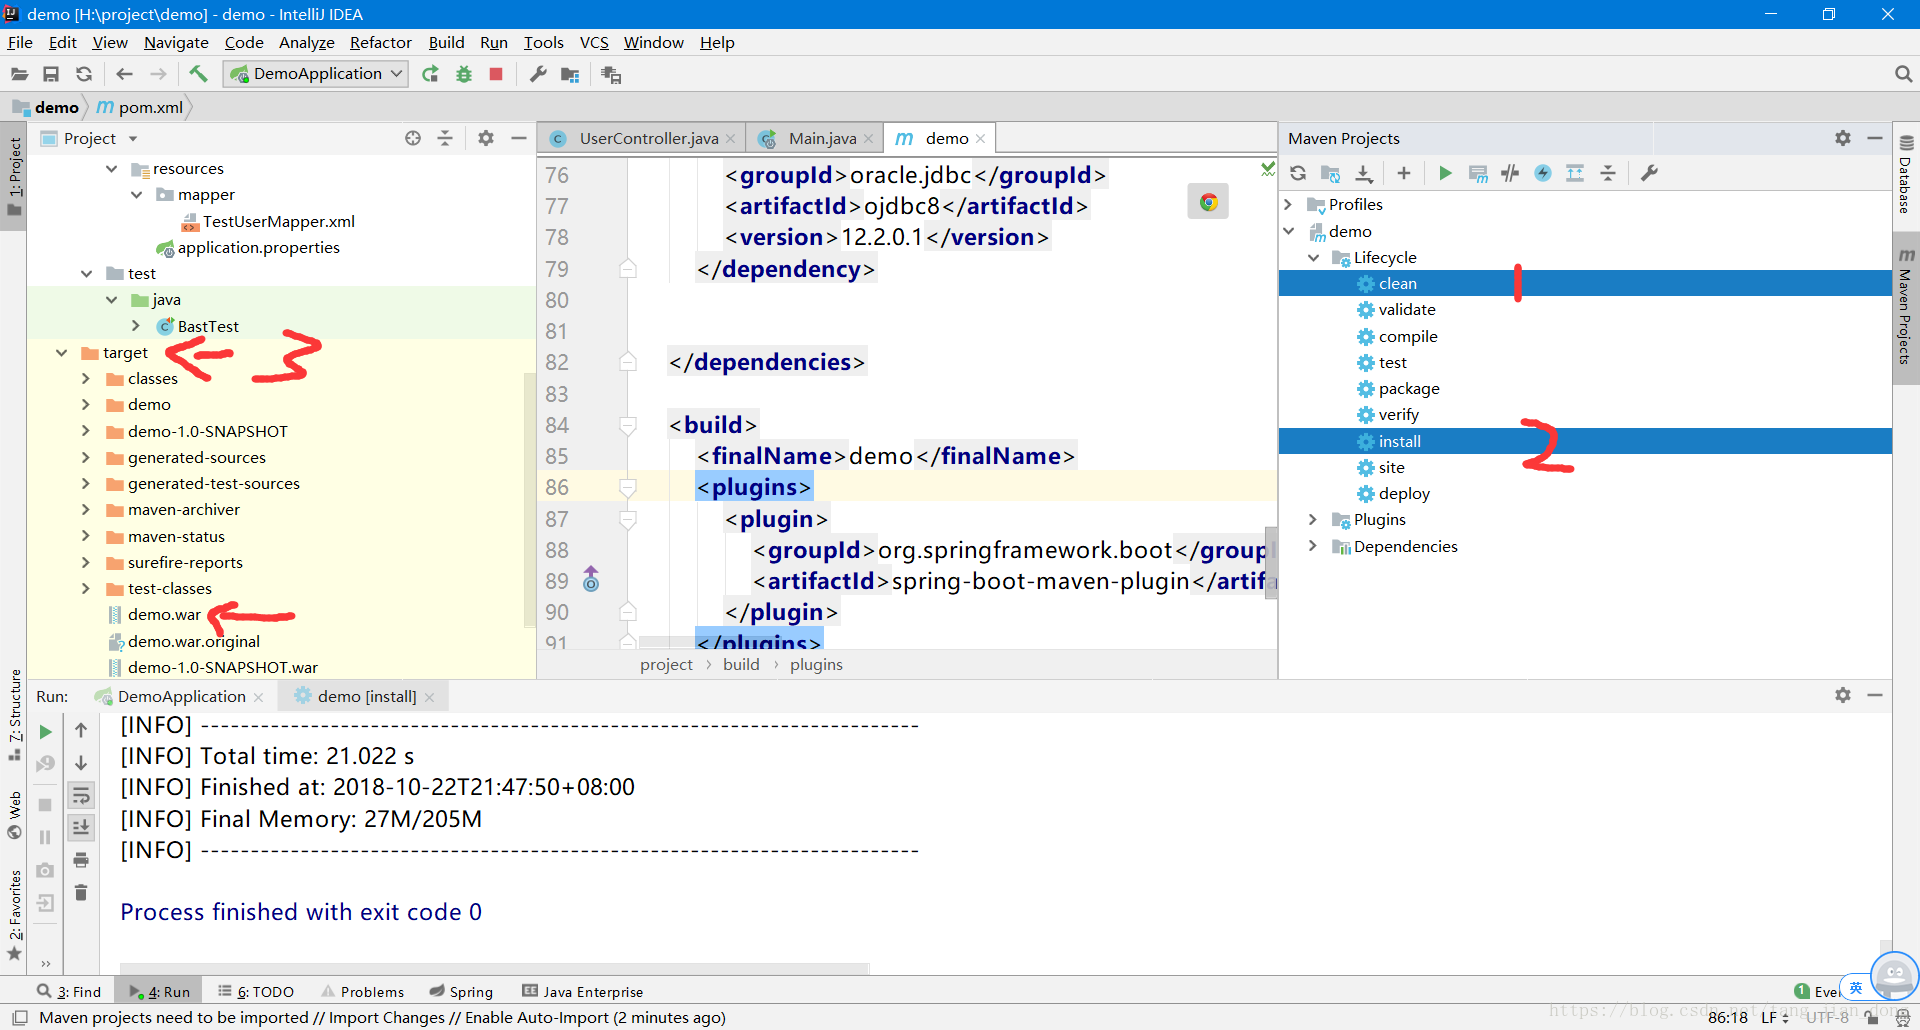Select the package lifecycle goal
The height and width of the screenshot is (1030, 1920).
click(x=1409, y=389)
